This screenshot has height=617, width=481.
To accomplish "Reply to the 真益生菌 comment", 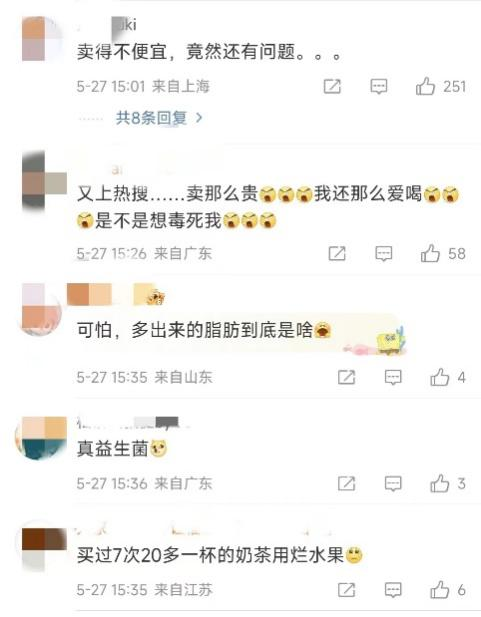I will click(x=393, y=484).
